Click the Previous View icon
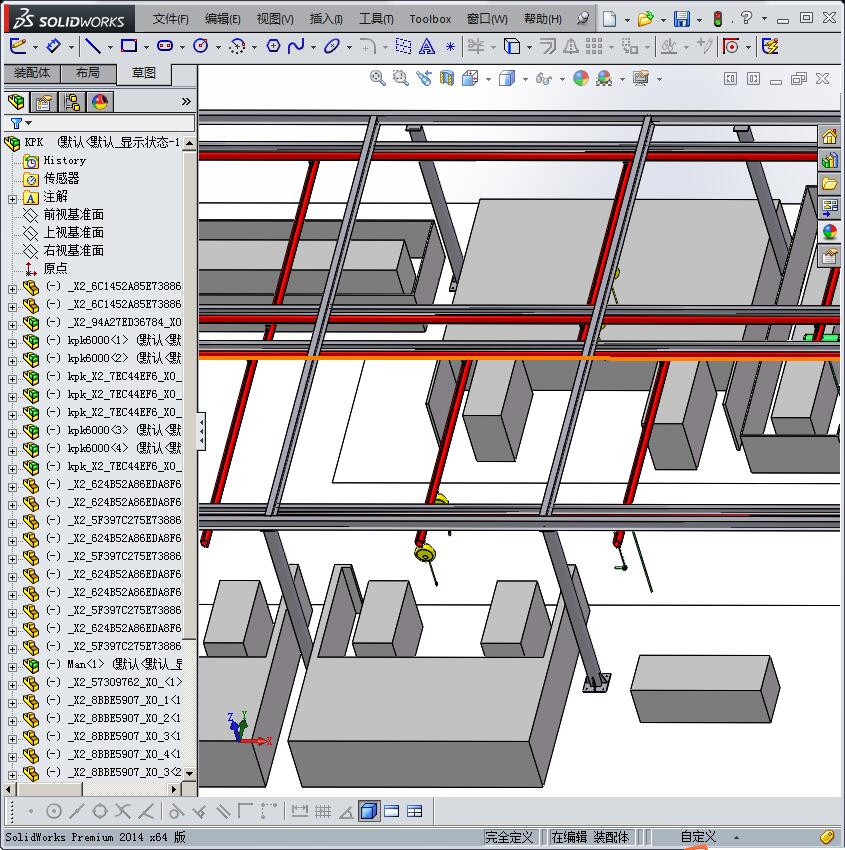The height and width of the screenshot is (850, 845). click(424, 79)
